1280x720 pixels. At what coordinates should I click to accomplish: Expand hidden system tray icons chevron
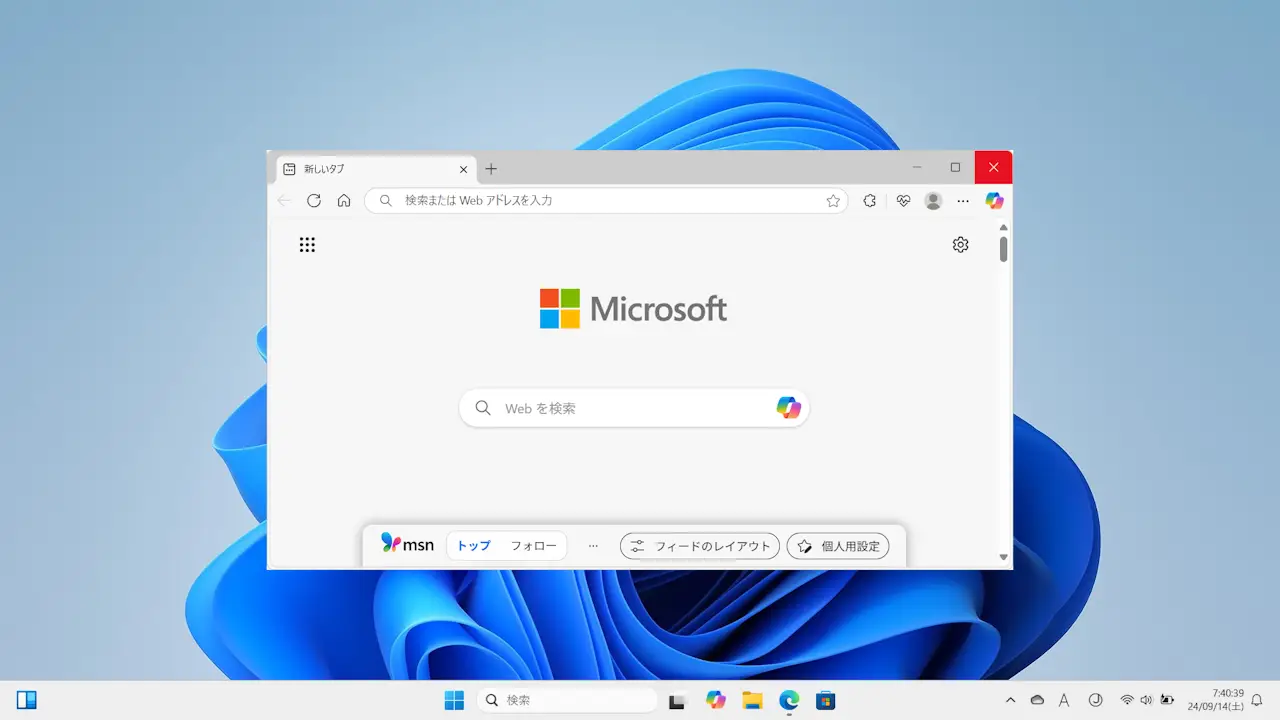1010,700
